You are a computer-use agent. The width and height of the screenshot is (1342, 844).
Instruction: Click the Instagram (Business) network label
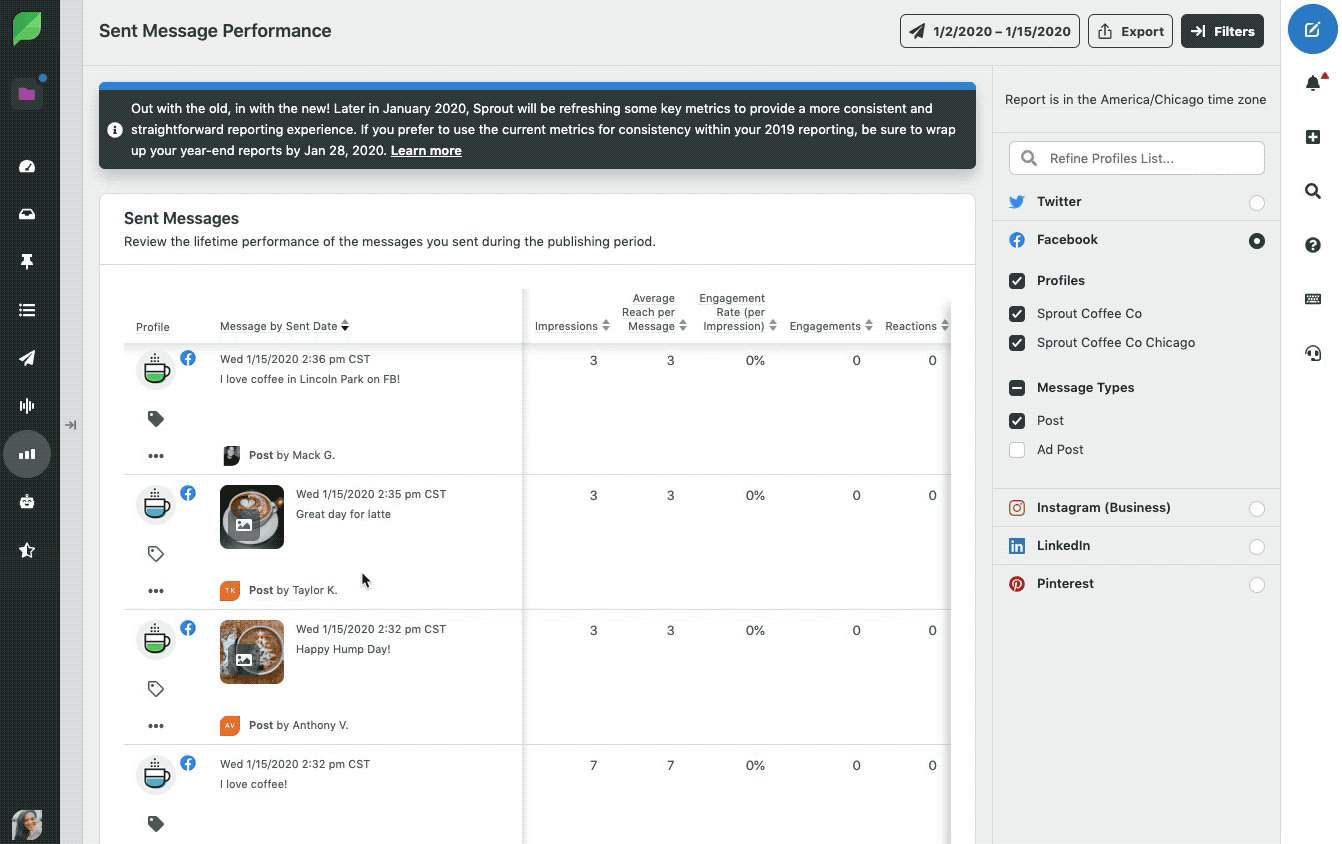(1103, 507)
